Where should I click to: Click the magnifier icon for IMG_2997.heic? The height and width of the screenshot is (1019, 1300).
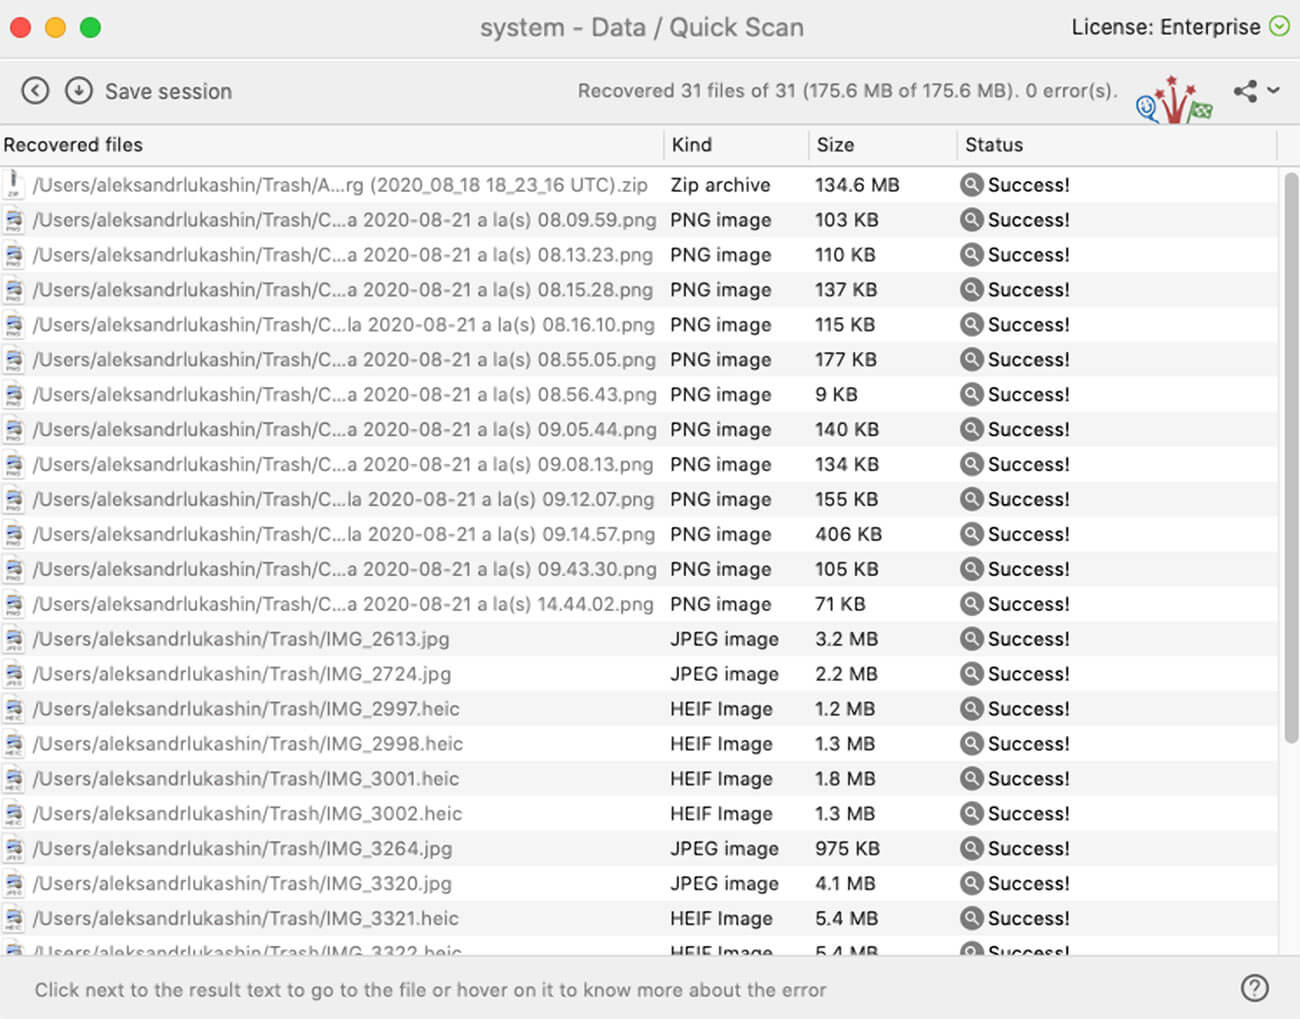tap(971, 708)
